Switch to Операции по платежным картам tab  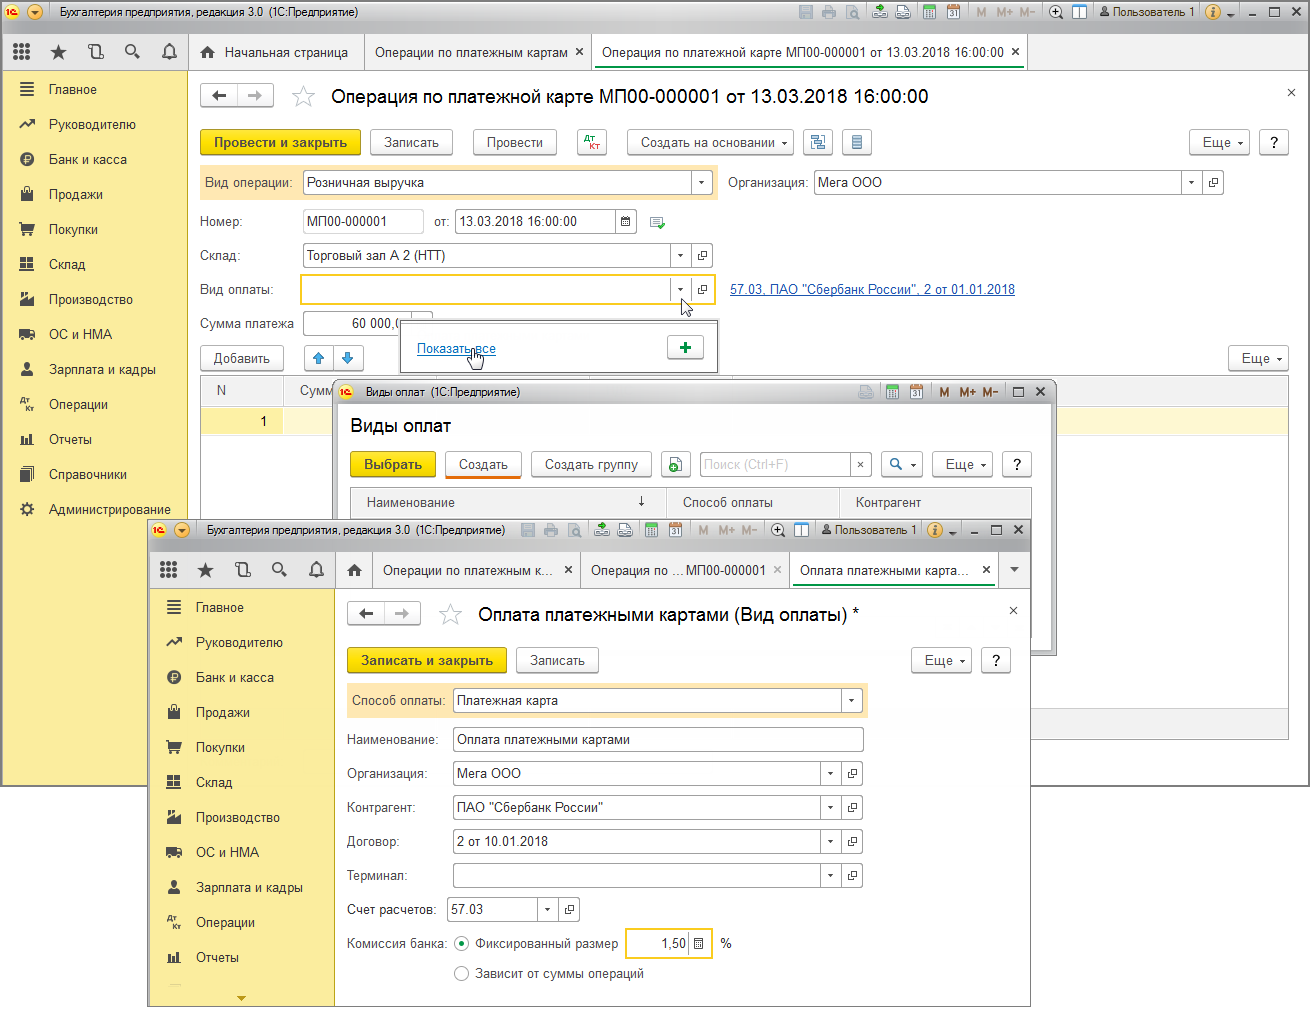471,52
